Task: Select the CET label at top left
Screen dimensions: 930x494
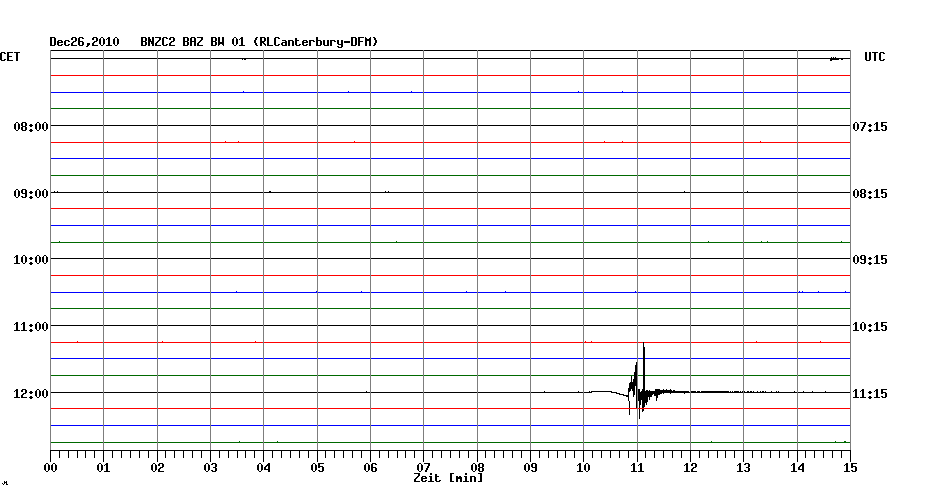Action: (x=10, y=57)
